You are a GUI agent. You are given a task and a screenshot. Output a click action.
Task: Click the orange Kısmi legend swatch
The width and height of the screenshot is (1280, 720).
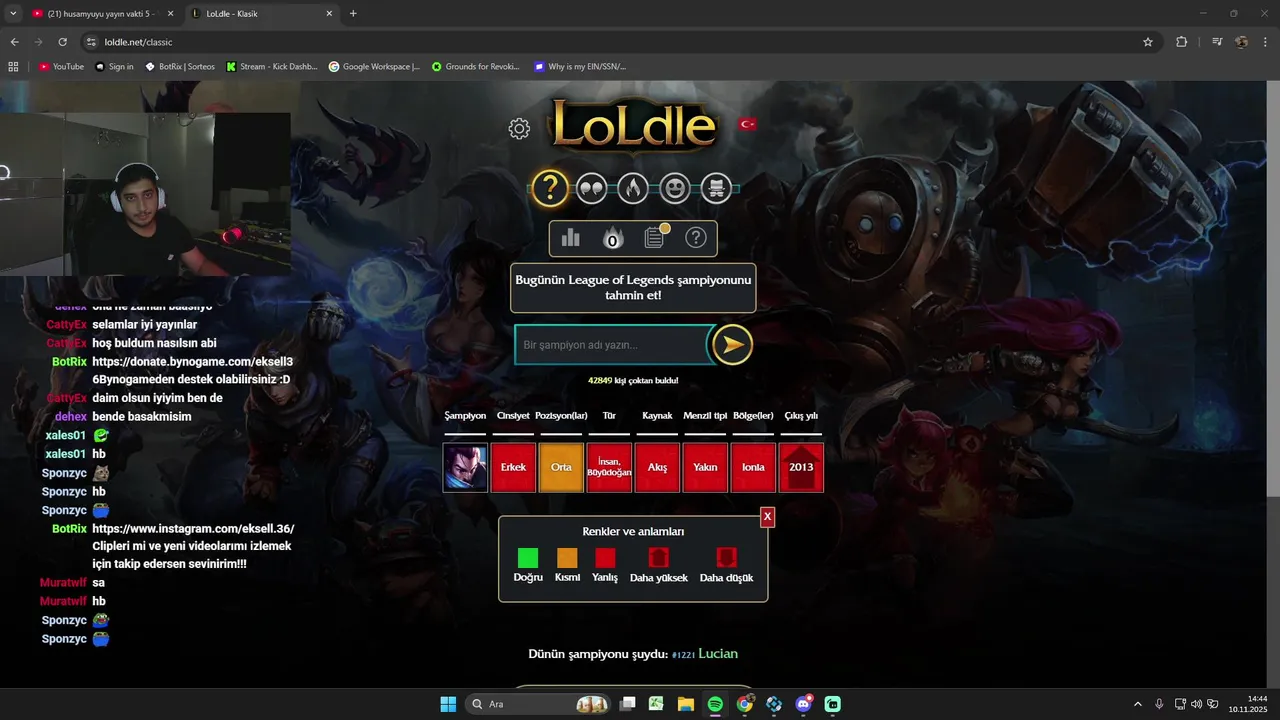click(x=567, y=558)
